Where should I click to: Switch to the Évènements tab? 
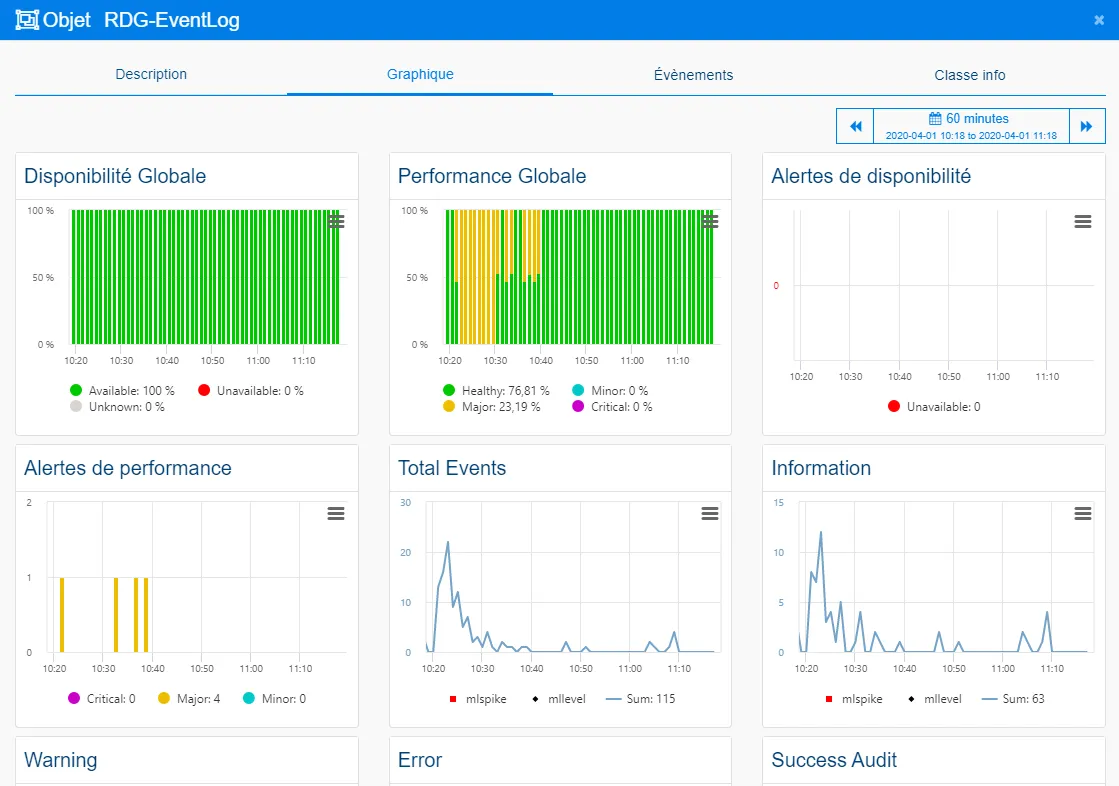(693, 75)
